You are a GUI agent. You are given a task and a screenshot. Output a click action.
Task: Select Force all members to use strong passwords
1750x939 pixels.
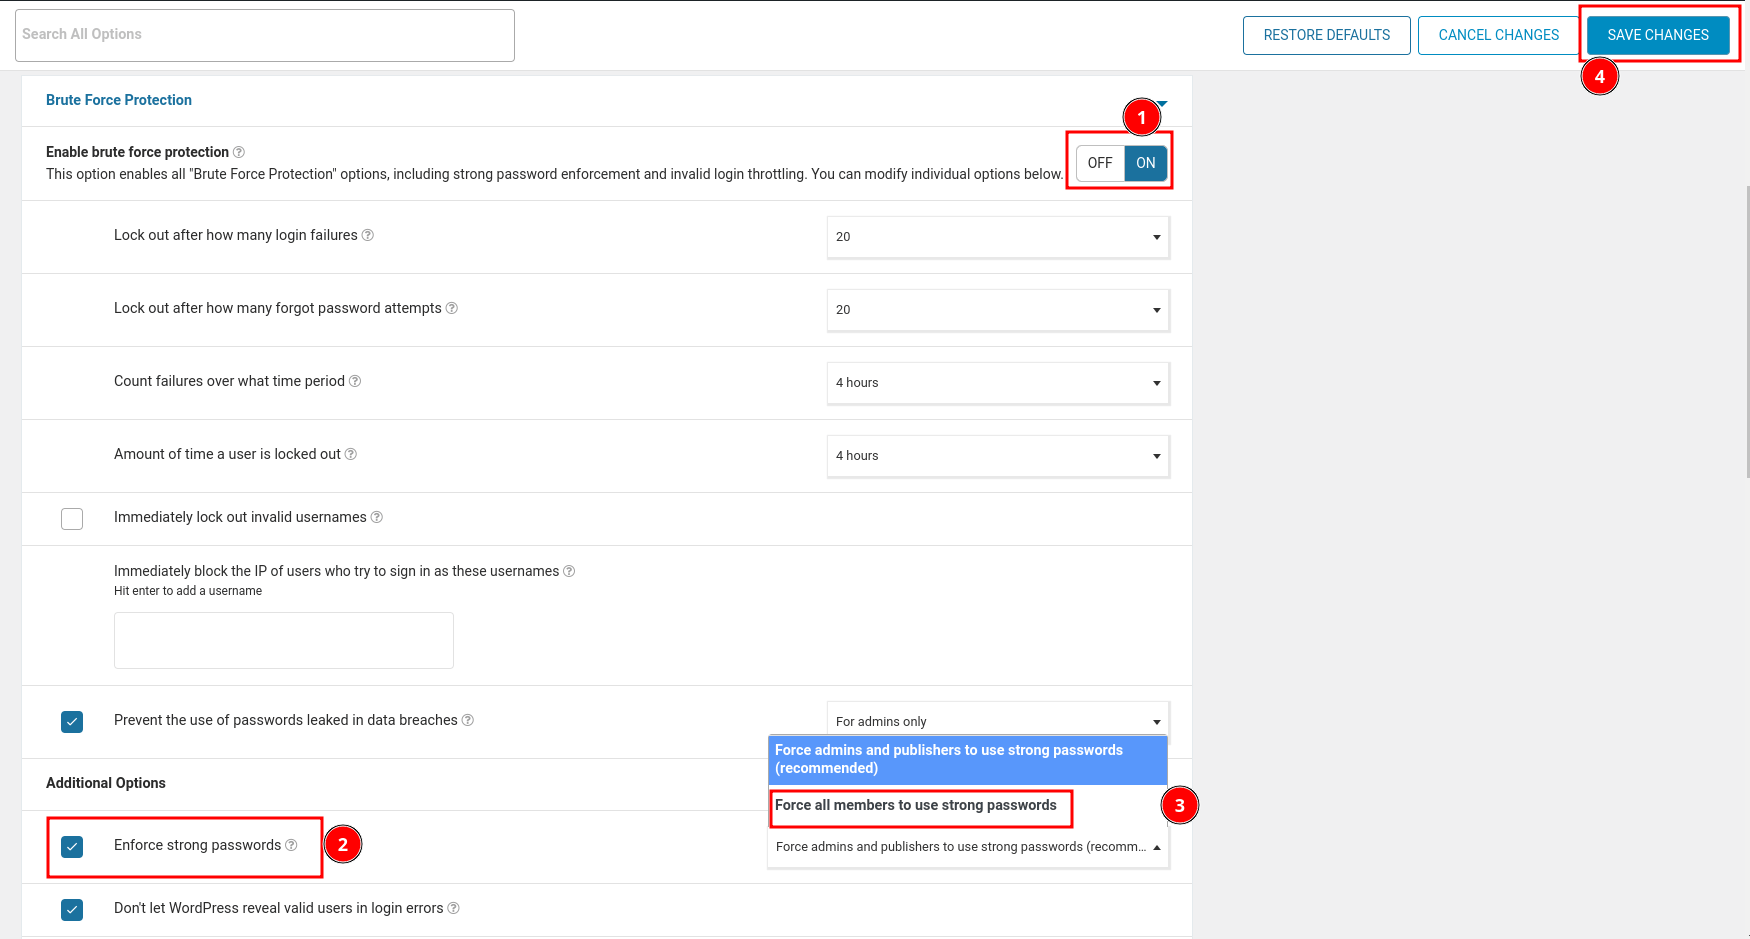pos(915,806)
